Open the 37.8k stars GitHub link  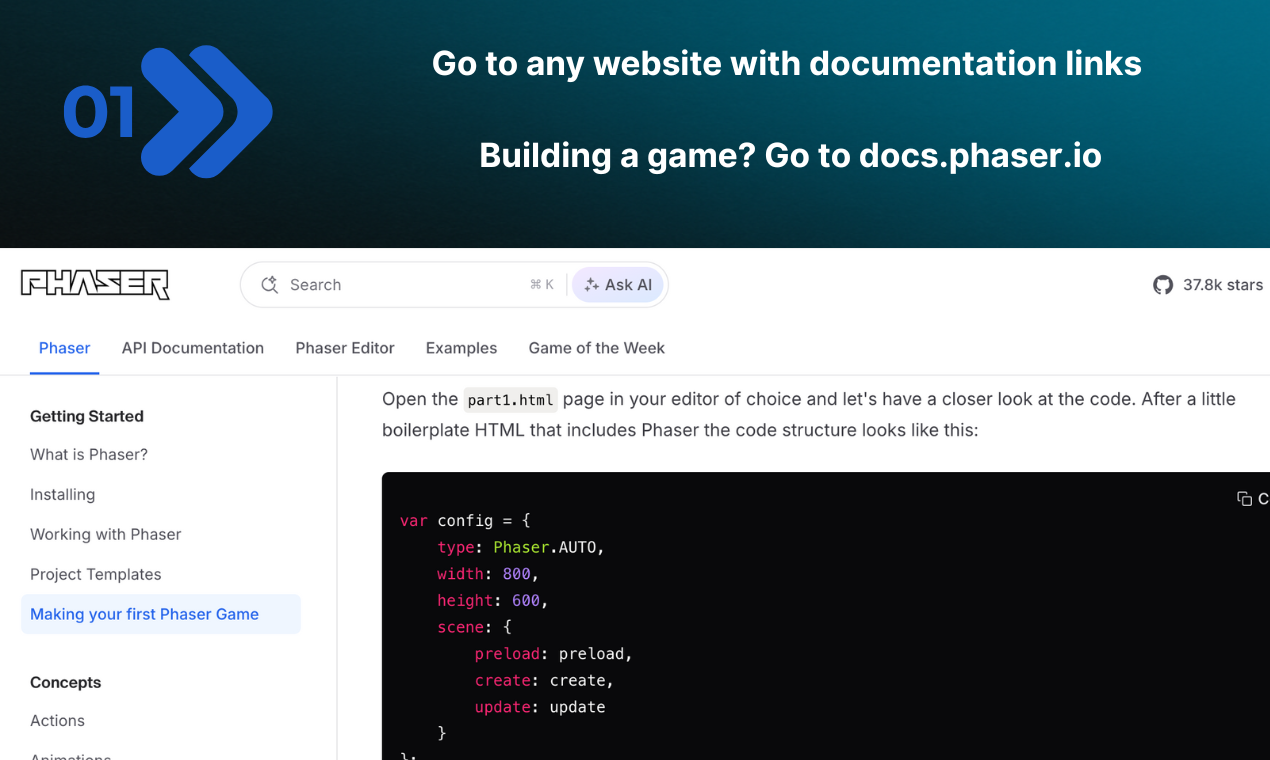[x=1208, y=285]
